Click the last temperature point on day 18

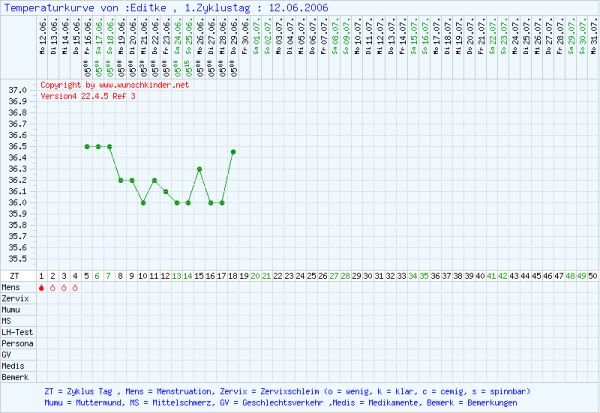(x=233, y=152)
